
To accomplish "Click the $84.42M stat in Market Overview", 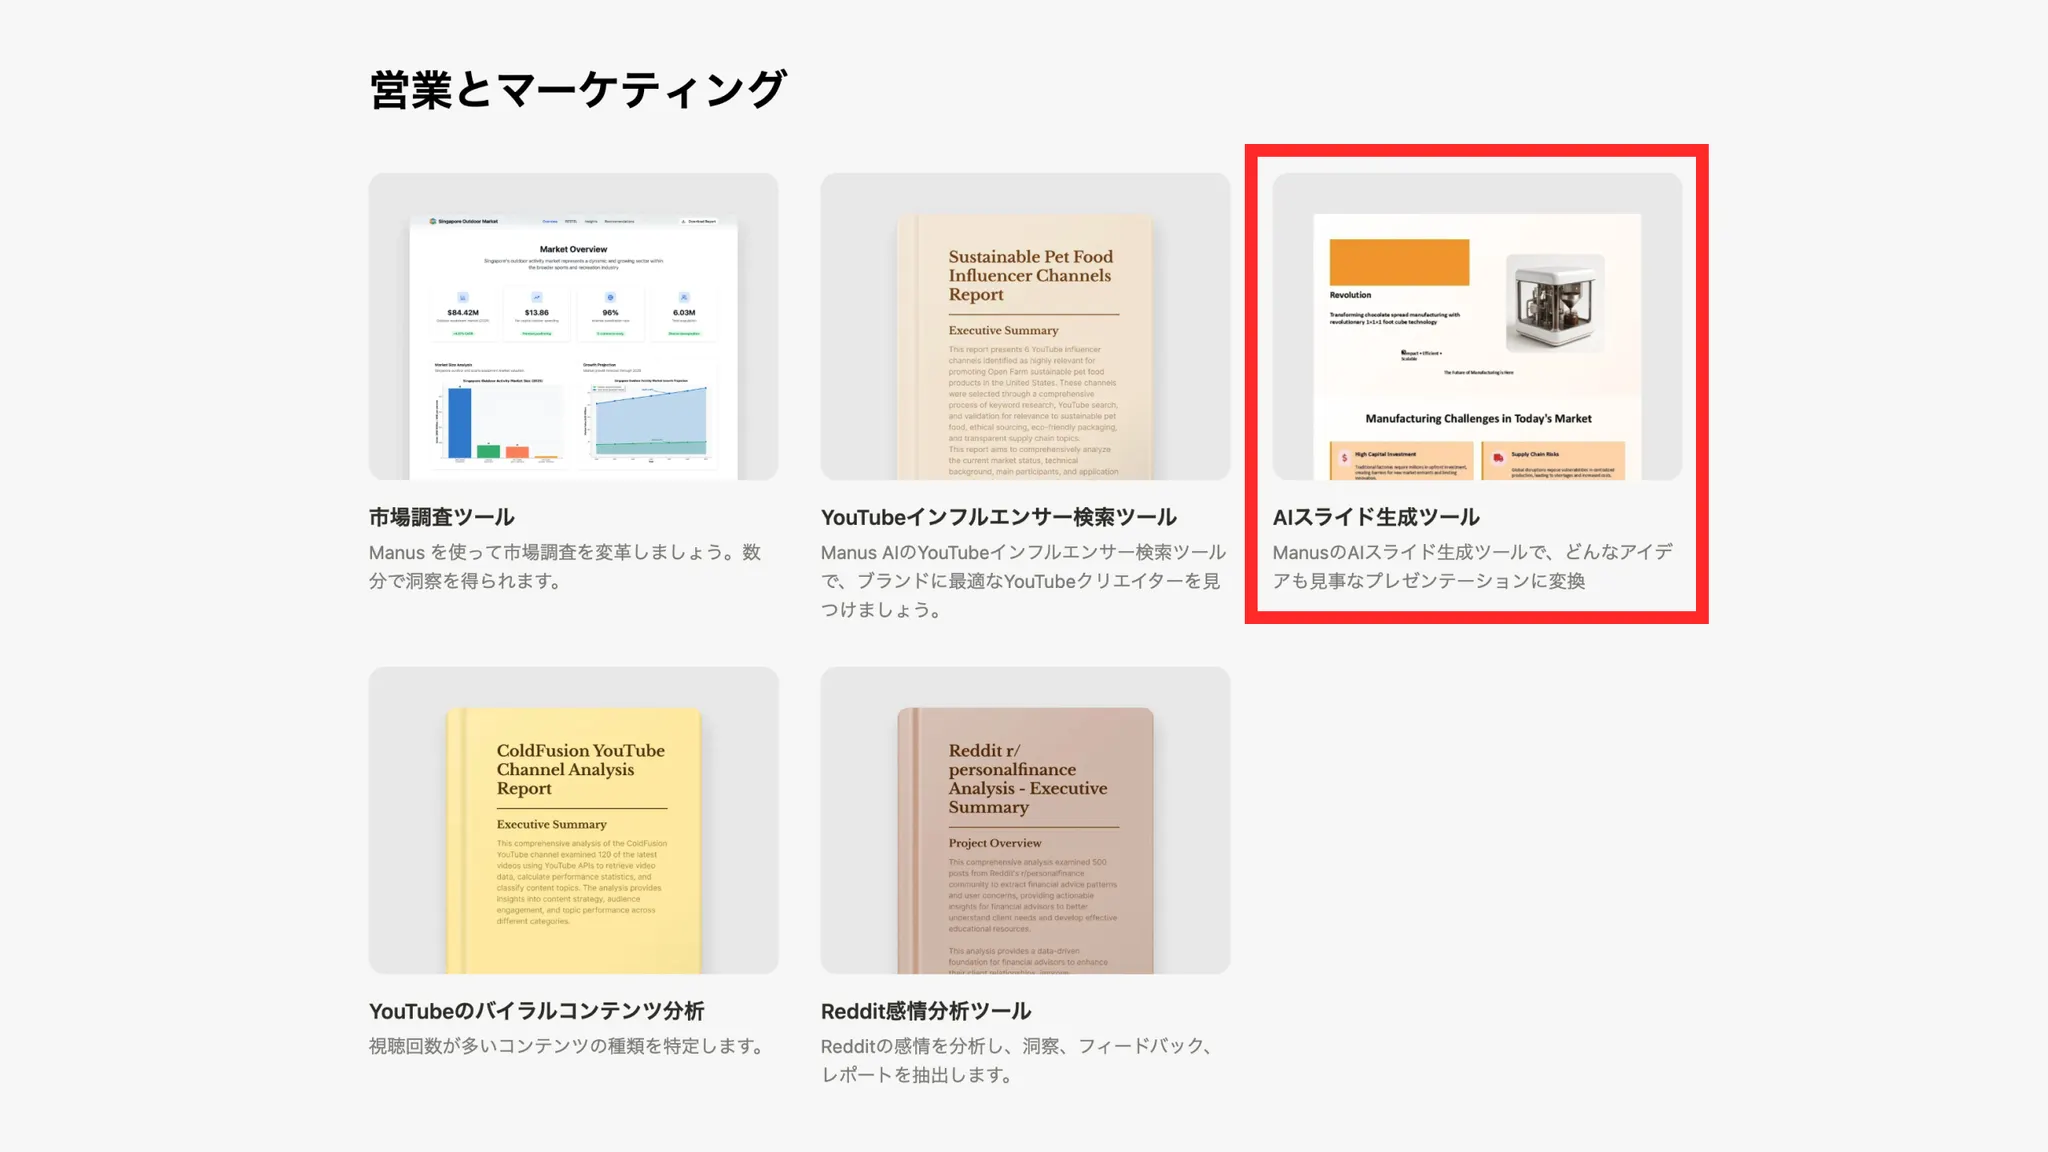I will click(463, 313).
